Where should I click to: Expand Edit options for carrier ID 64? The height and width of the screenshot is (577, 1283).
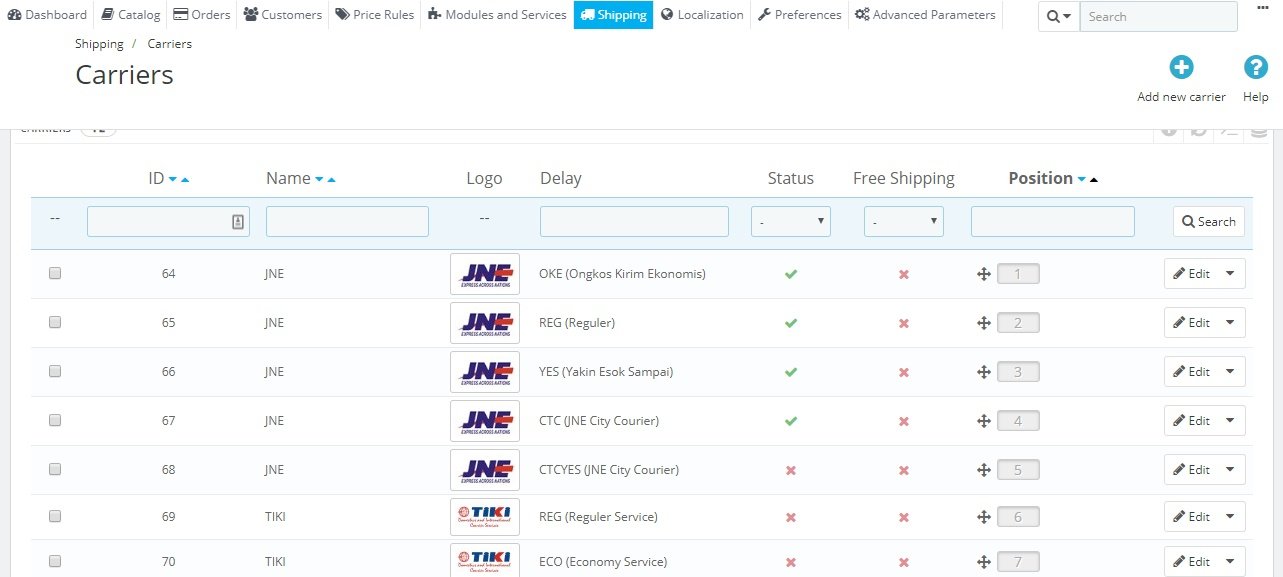[1230, 273]
